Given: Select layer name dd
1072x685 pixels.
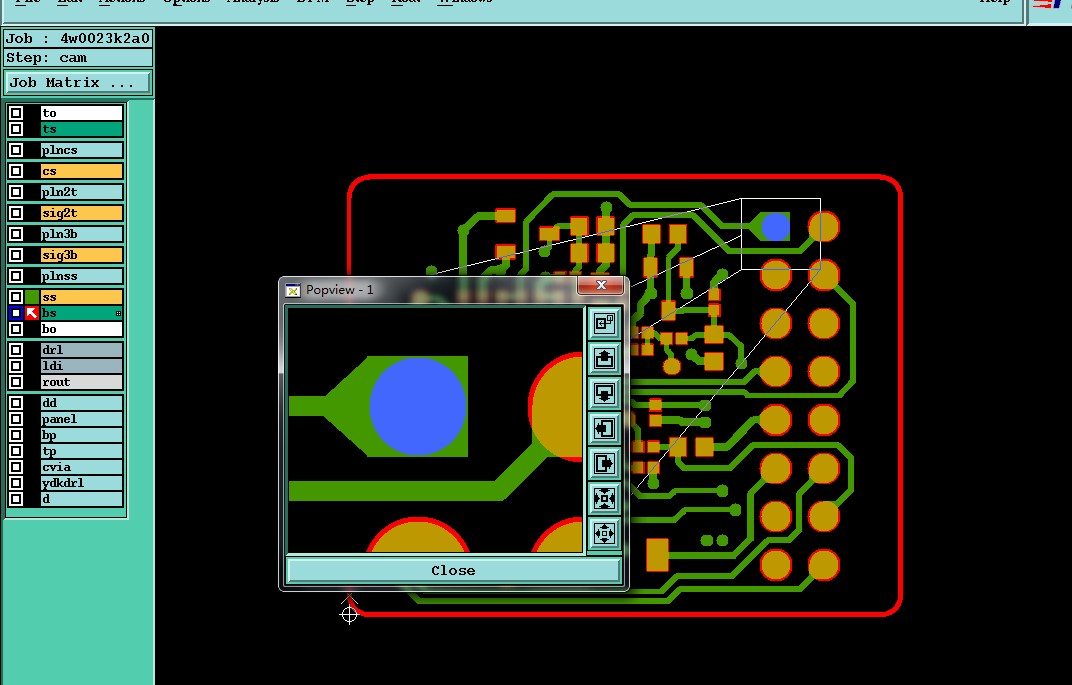Looking at the screenshot, I should click(x=81, y=403).
